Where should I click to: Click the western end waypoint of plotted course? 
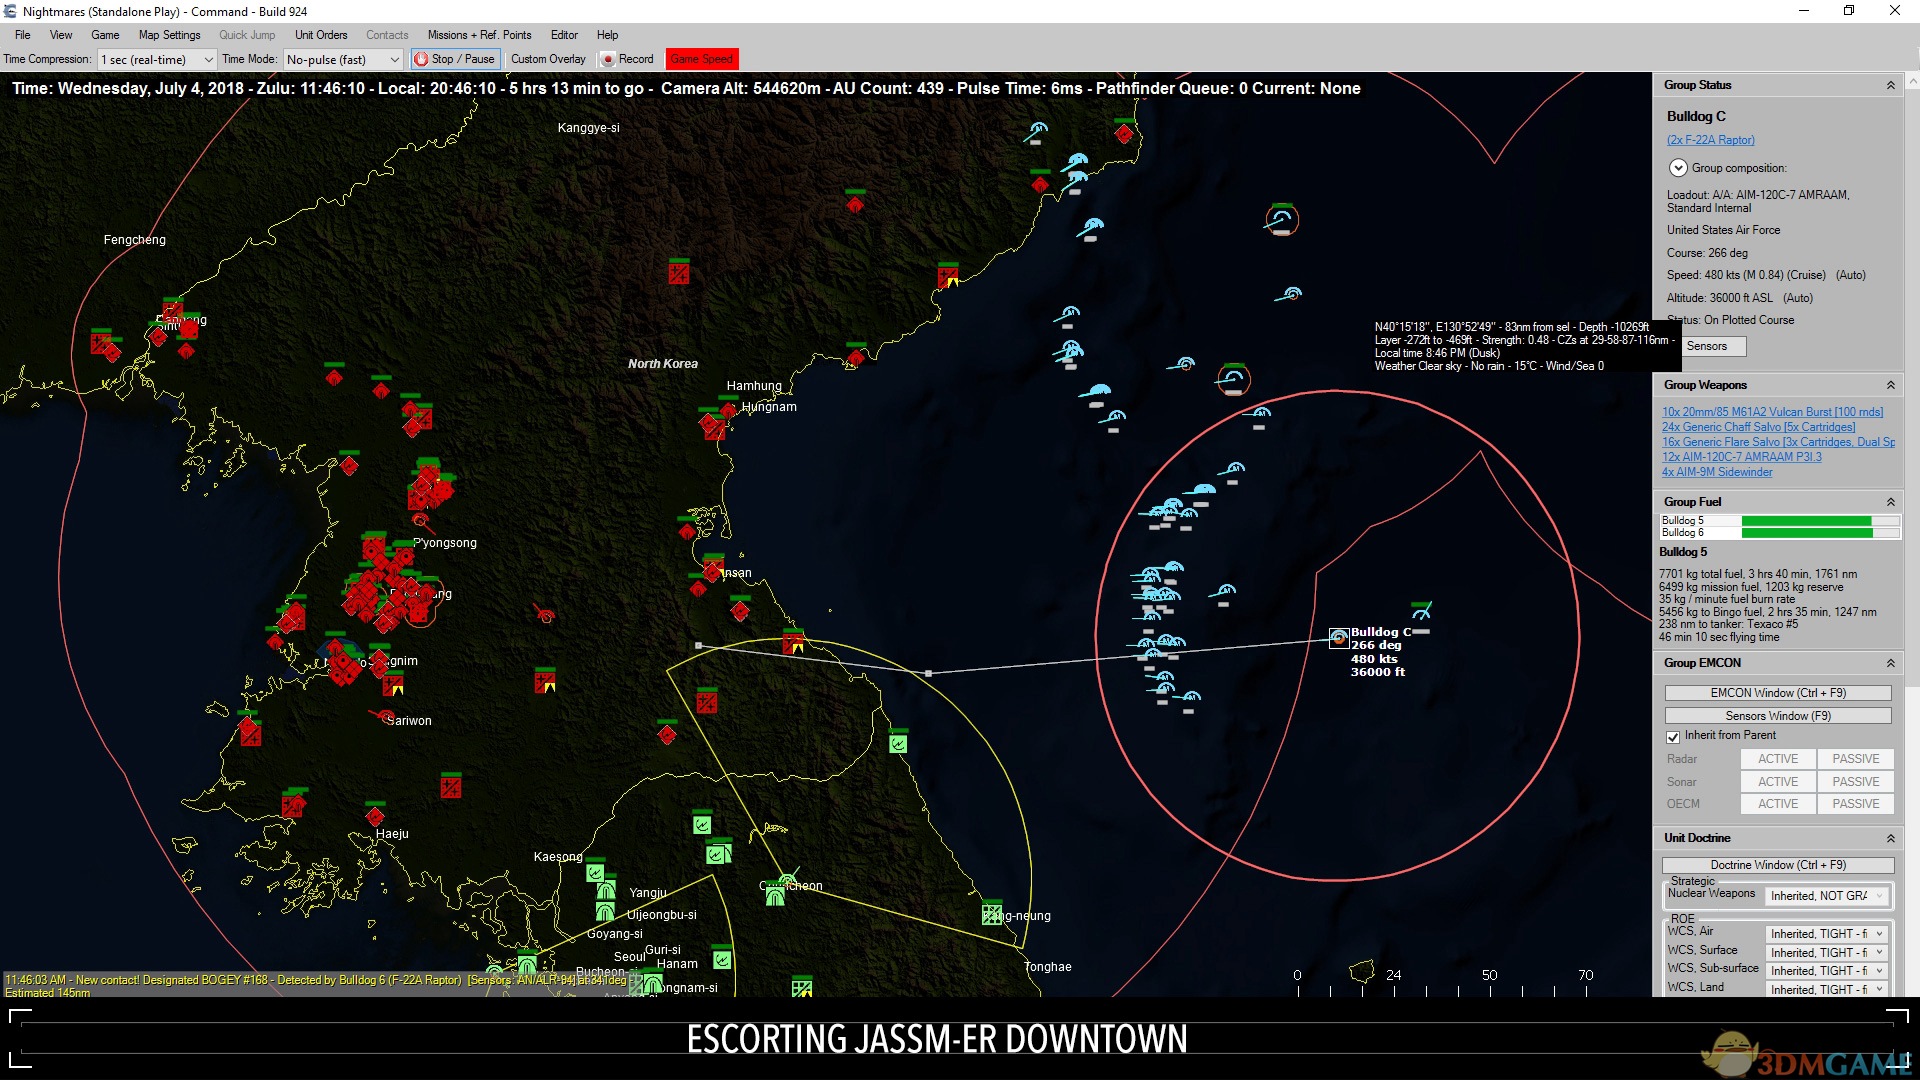(698, 645)
